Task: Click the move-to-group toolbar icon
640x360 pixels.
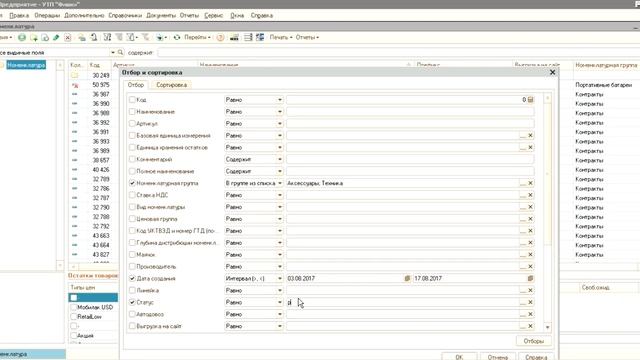Action: 94,38
